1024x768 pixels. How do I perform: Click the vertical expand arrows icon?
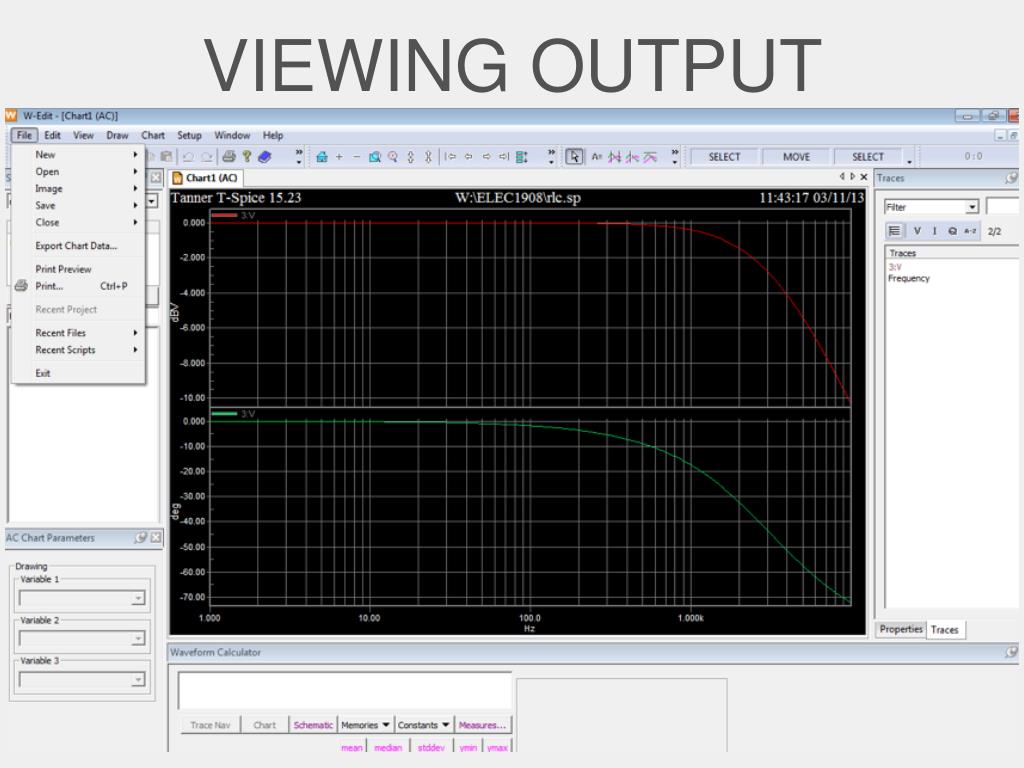point(411,157)
